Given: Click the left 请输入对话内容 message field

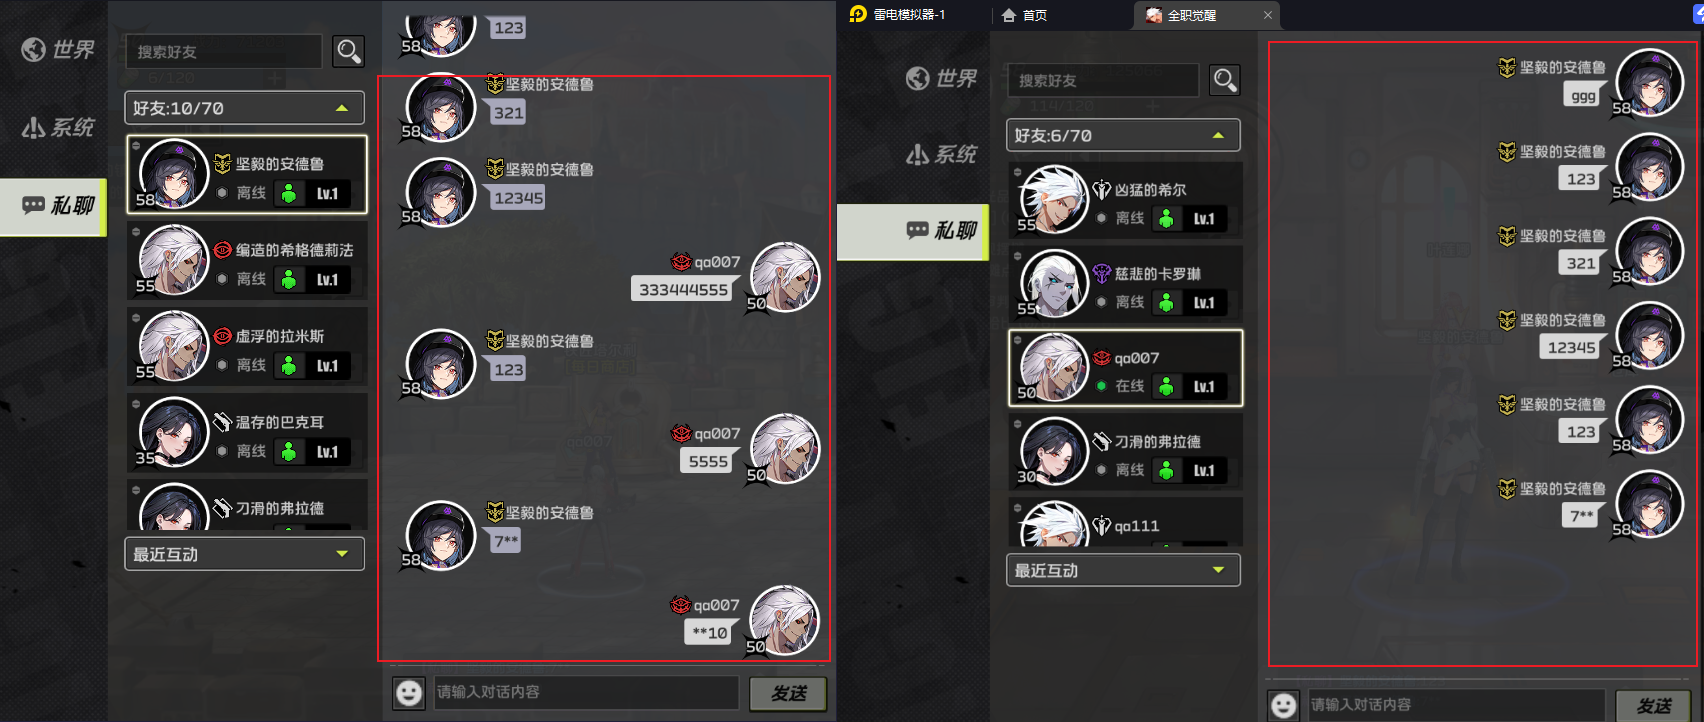Looking at the screenshot, I should click(x=586, y=692).
